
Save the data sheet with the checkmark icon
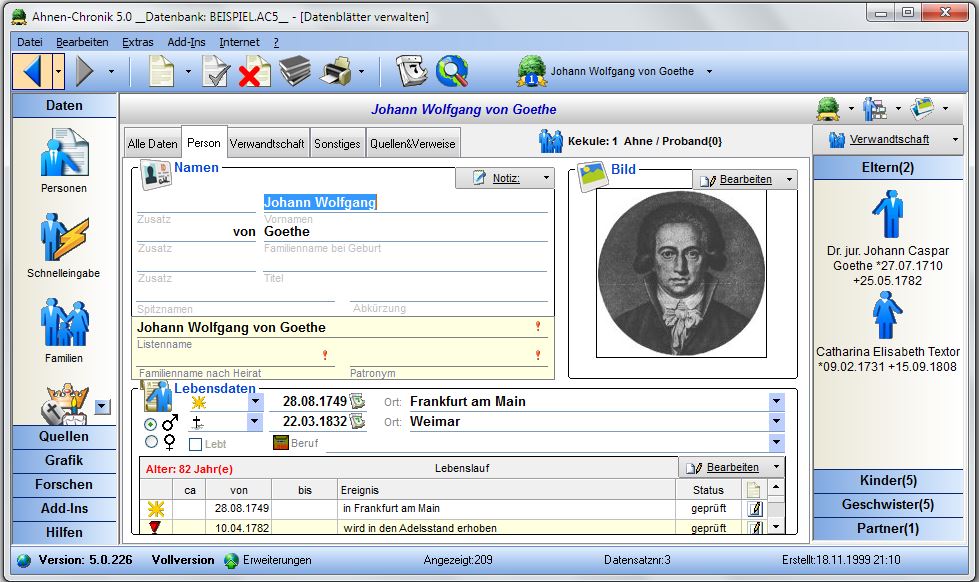coord(216,71)
